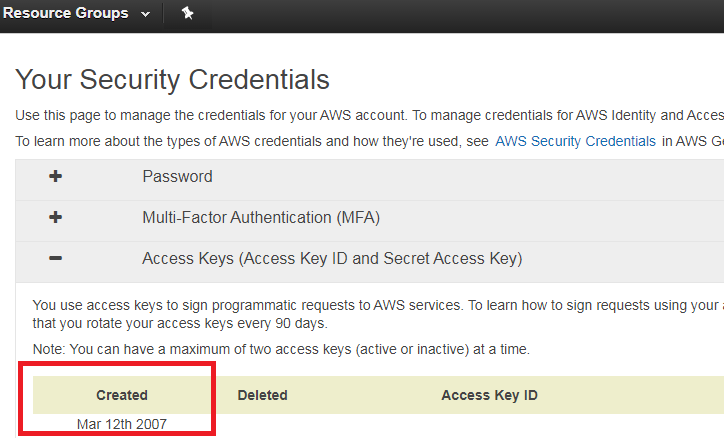Select the Mar 12th 2007 created date
This screenshot has height=438, width=724.
tap(122, 424)
